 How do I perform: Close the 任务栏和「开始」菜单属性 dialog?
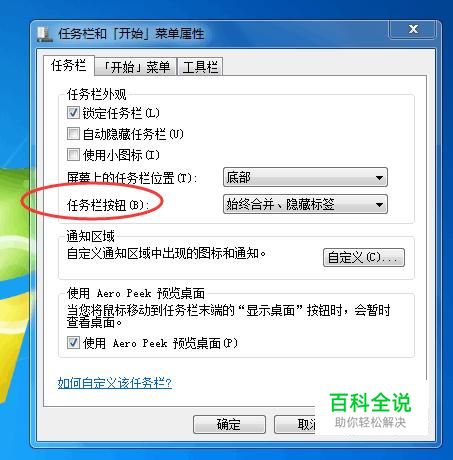point(413,29)
